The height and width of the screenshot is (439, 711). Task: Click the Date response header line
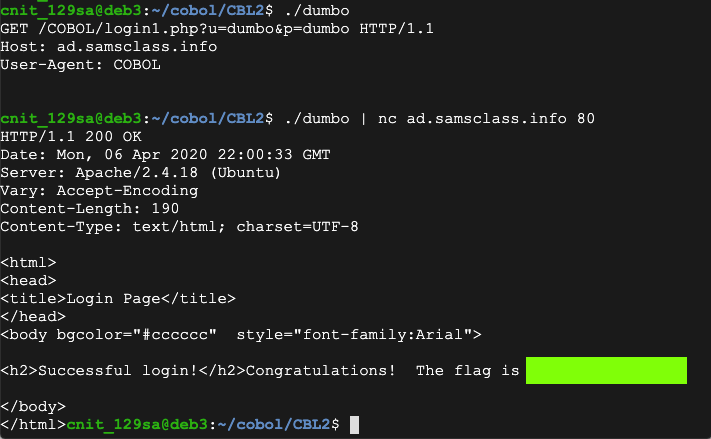click(x=165, y=155)
